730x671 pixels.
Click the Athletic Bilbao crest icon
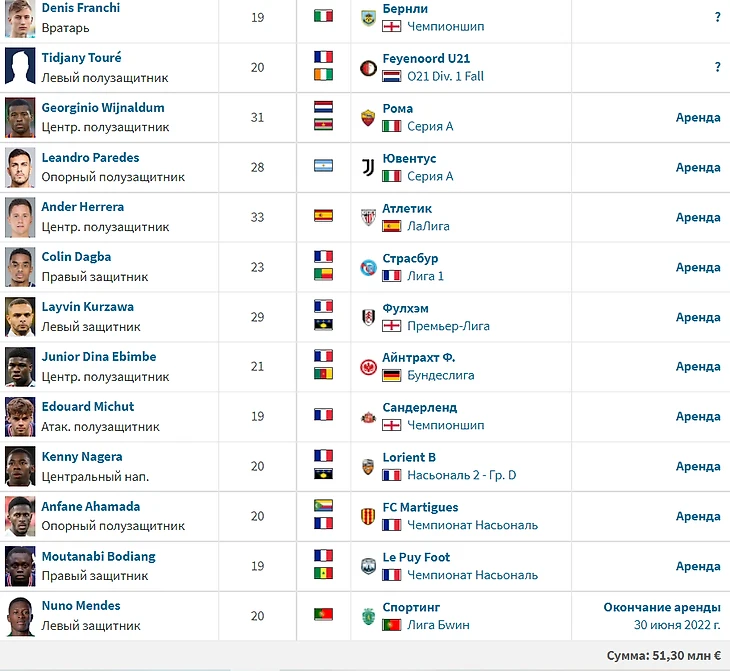coord(368,217)
